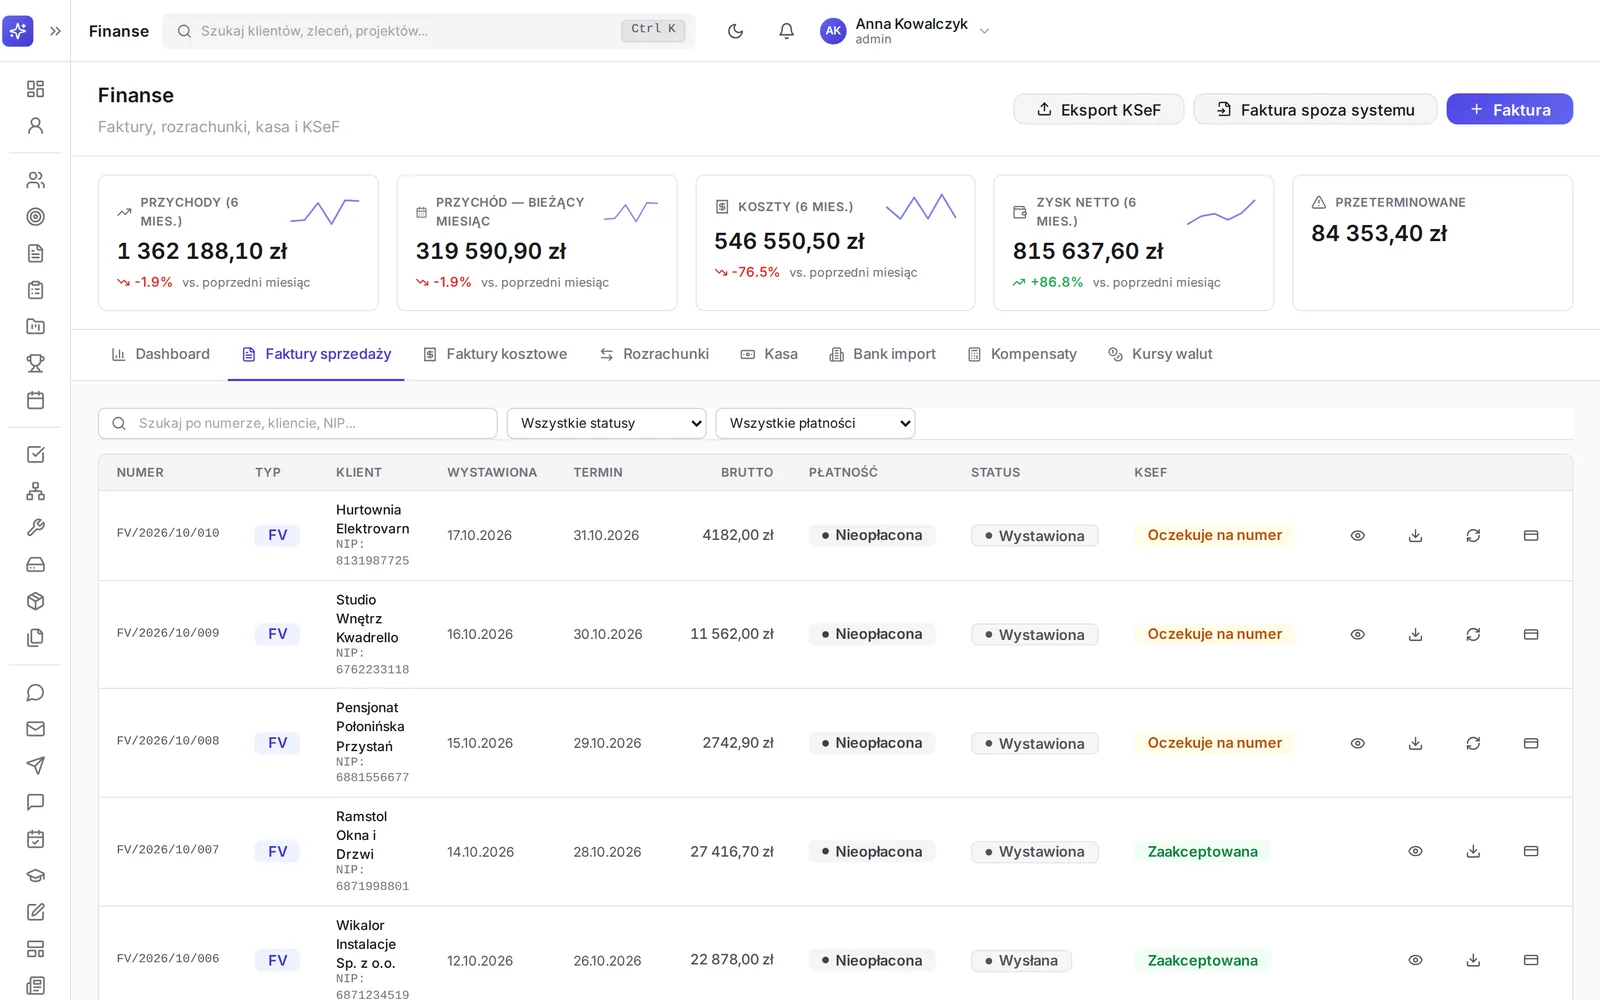View invoice FV/2026/10/008 eye icon

pyautogui.click(x=1357, y=744)
